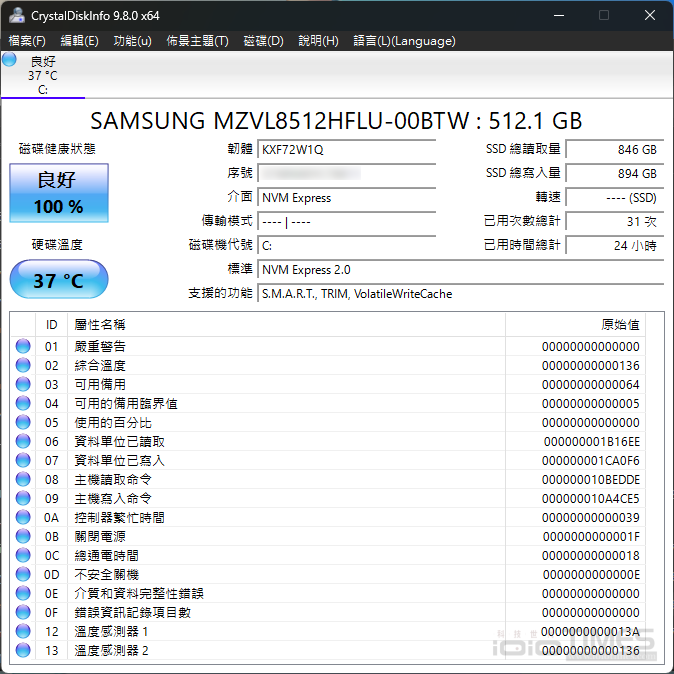Click the firmware field KXF72W1Q
Viewport: 674px width, 674px height.
[346, 150]
